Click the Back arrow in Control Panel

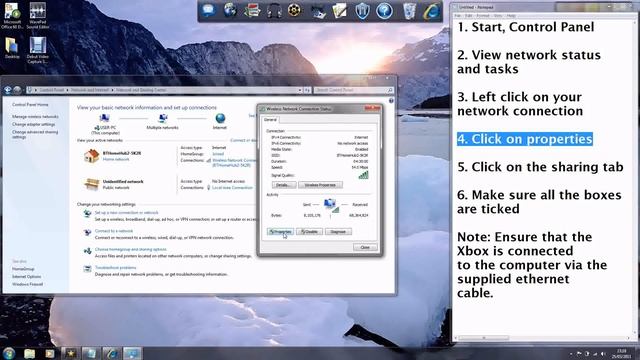[8, 90]
